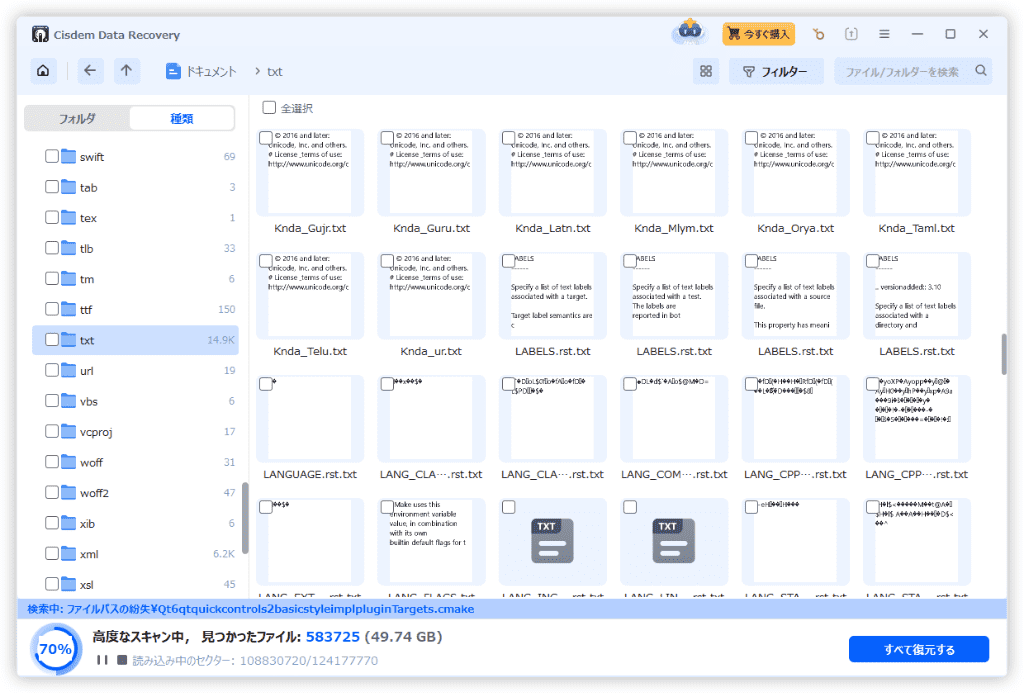Check the xml folder checkbox
The image size is (1024, 693).
pyautogui.click(x=52, y=553)
